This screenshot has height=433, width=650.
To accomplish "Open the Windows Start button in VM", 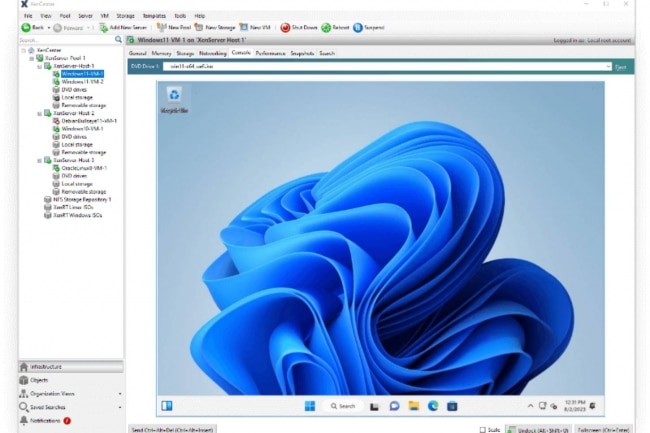I will (310, 406).
